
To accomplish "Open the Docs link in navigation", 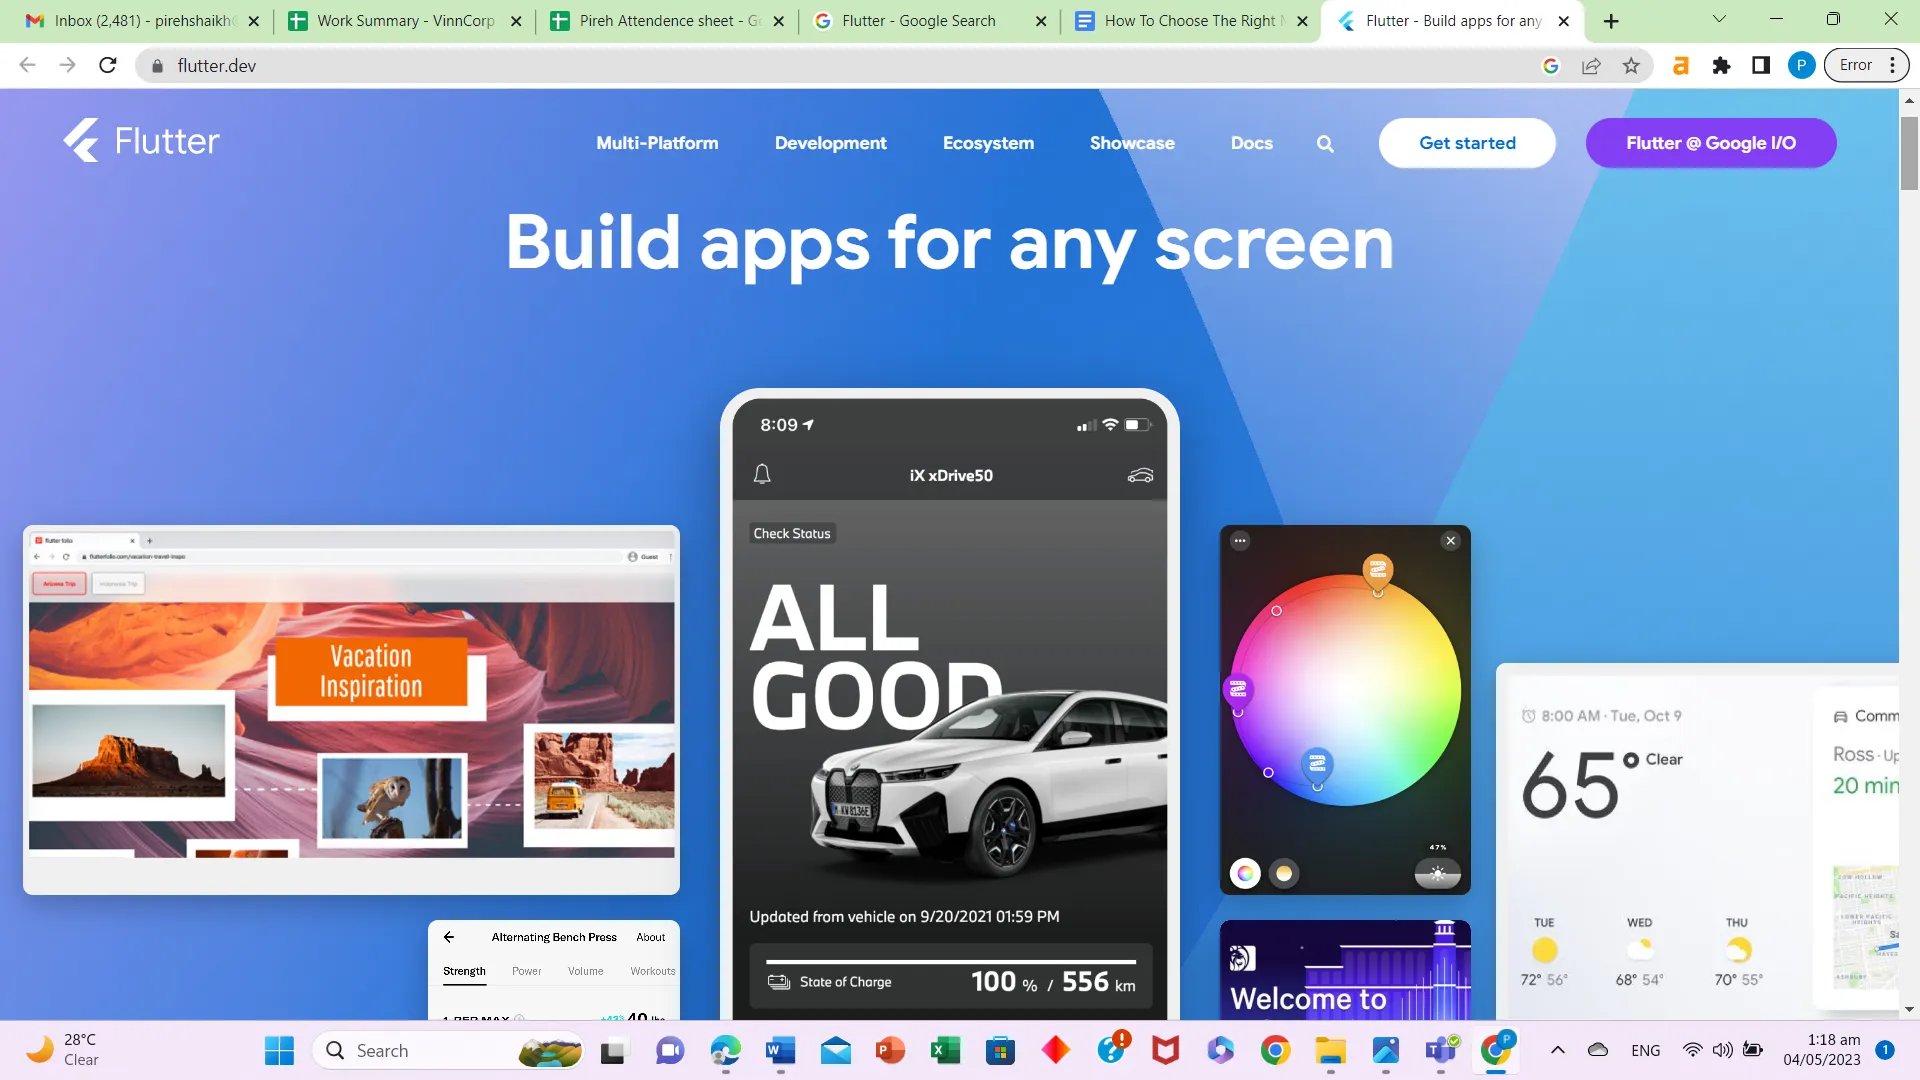I will point(1252,143).
